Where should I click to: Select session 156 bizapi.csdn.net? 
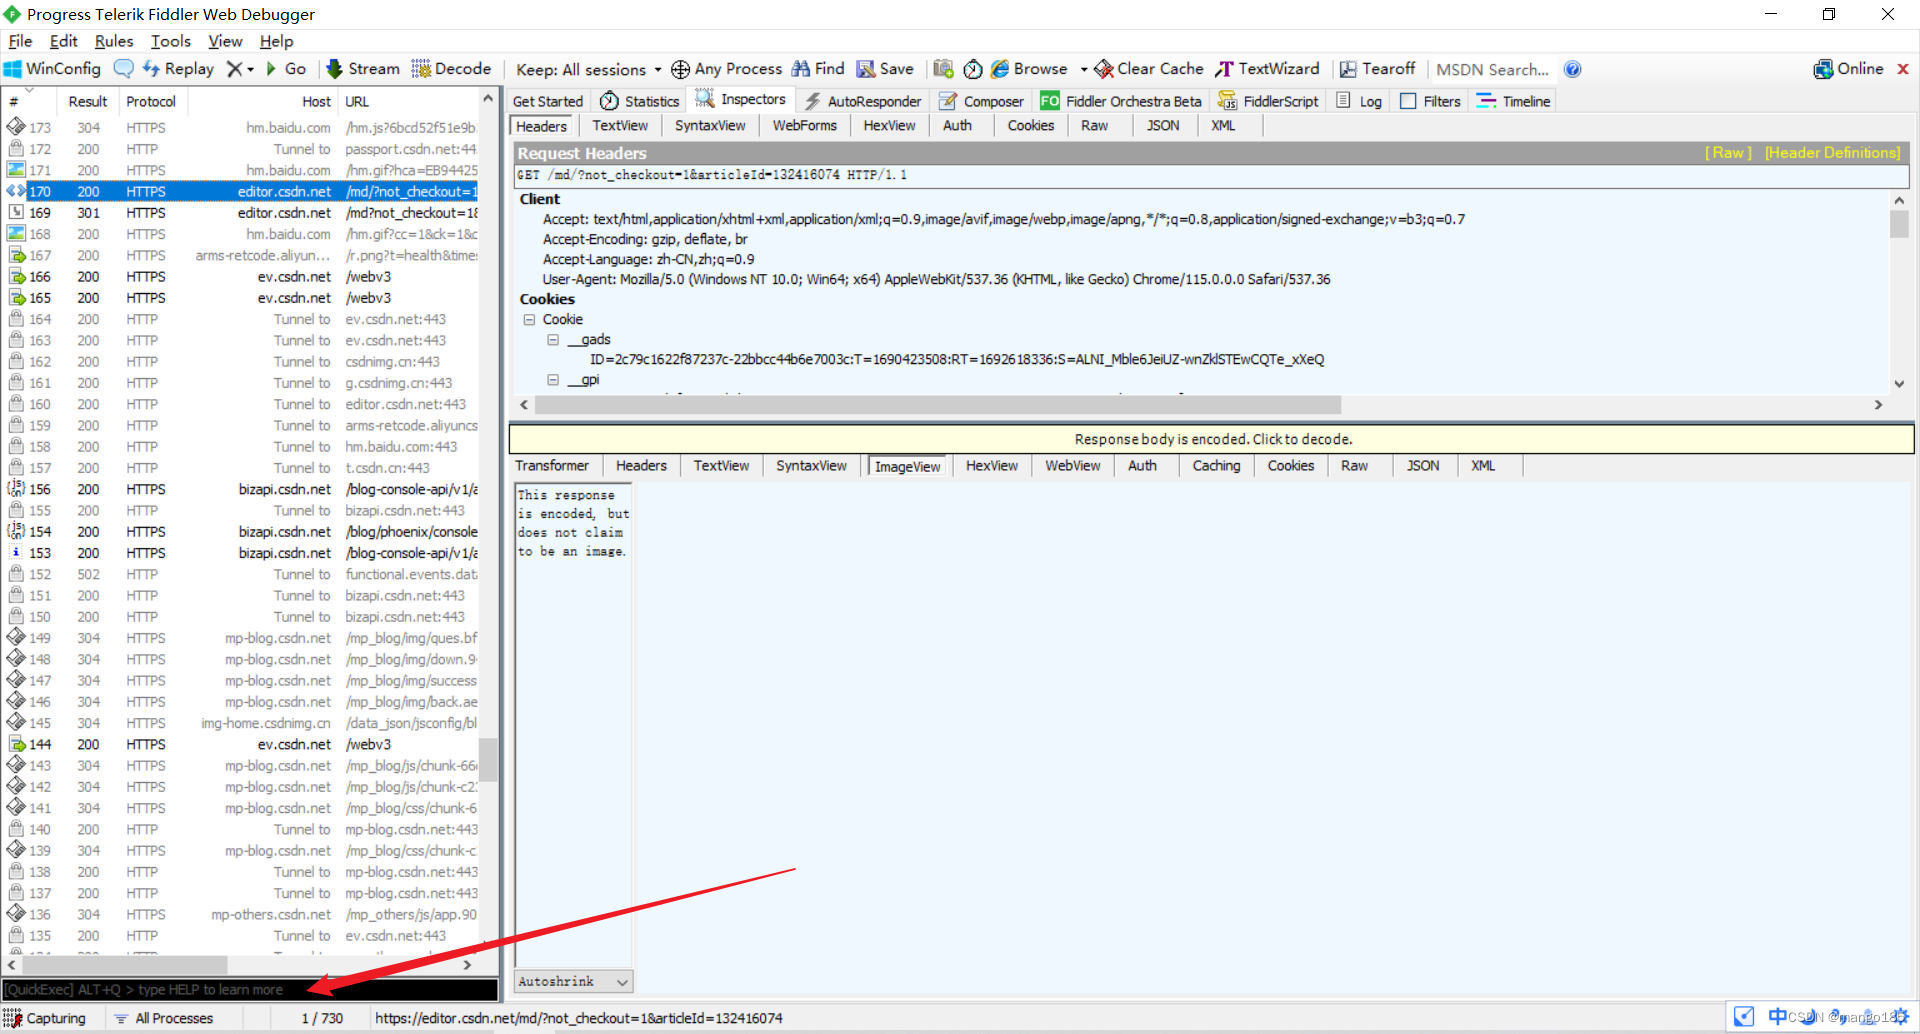click(x=242, y=490)
